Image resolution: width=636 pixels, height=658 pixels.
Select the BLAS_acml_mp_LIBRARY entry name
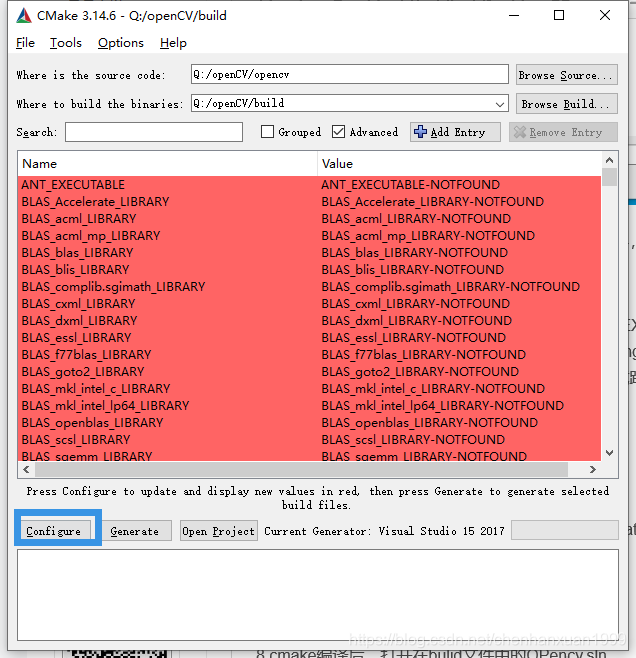[91, 236]
